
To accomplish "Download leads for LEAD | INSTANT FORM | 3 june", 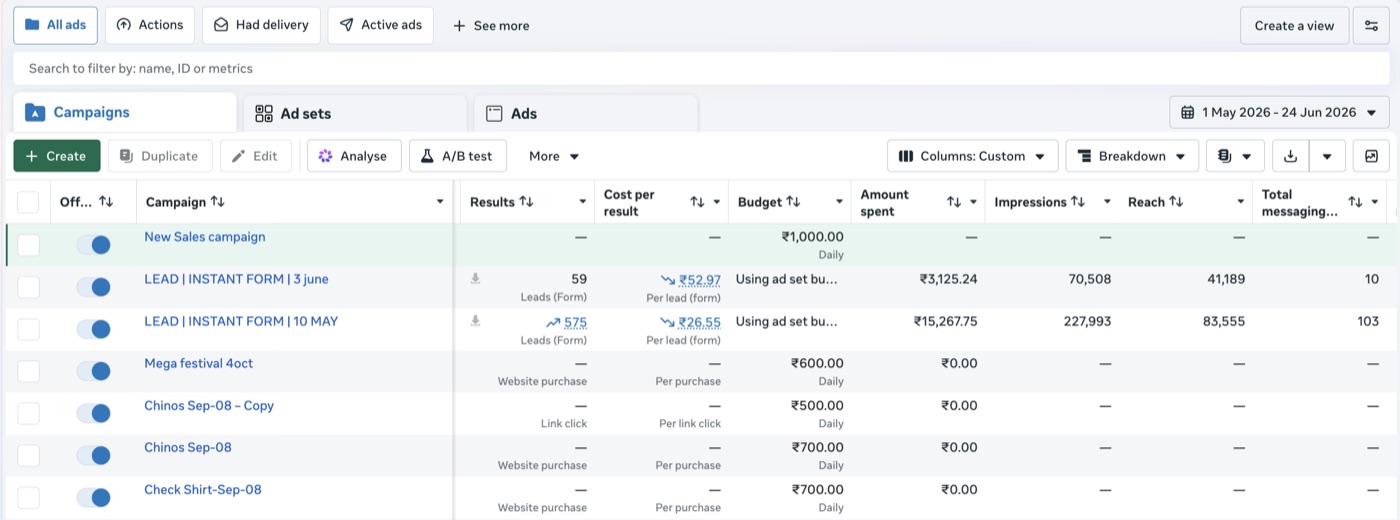I will click(476, 279).
